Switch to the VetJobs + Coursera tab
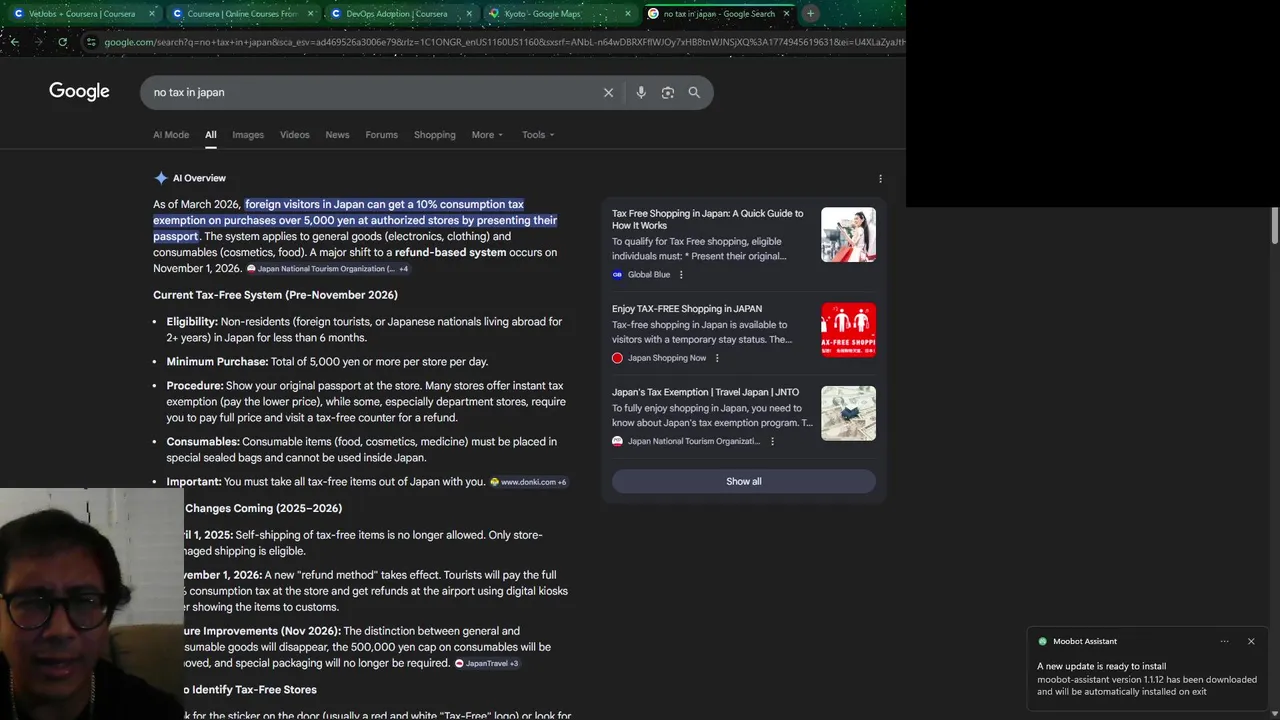 [x=84, y=14]
